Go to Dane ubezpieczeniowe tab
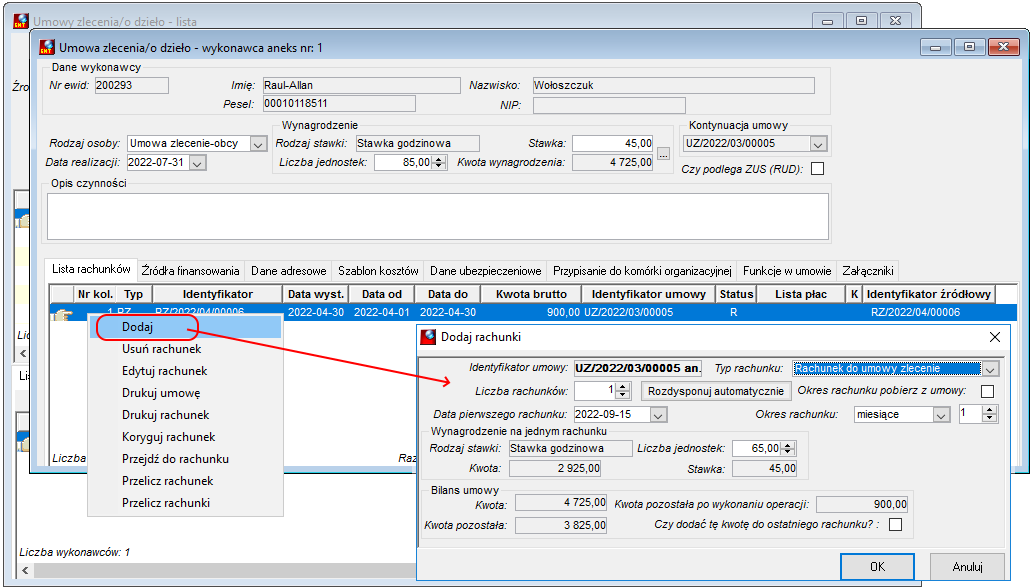This screenshot has height=587, width=1030. tap(485, 271)
